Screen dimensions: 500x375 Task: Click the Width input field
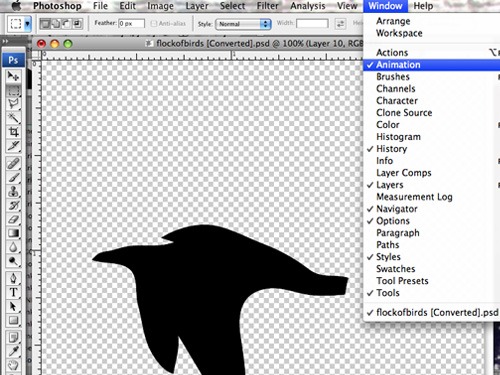312,24
